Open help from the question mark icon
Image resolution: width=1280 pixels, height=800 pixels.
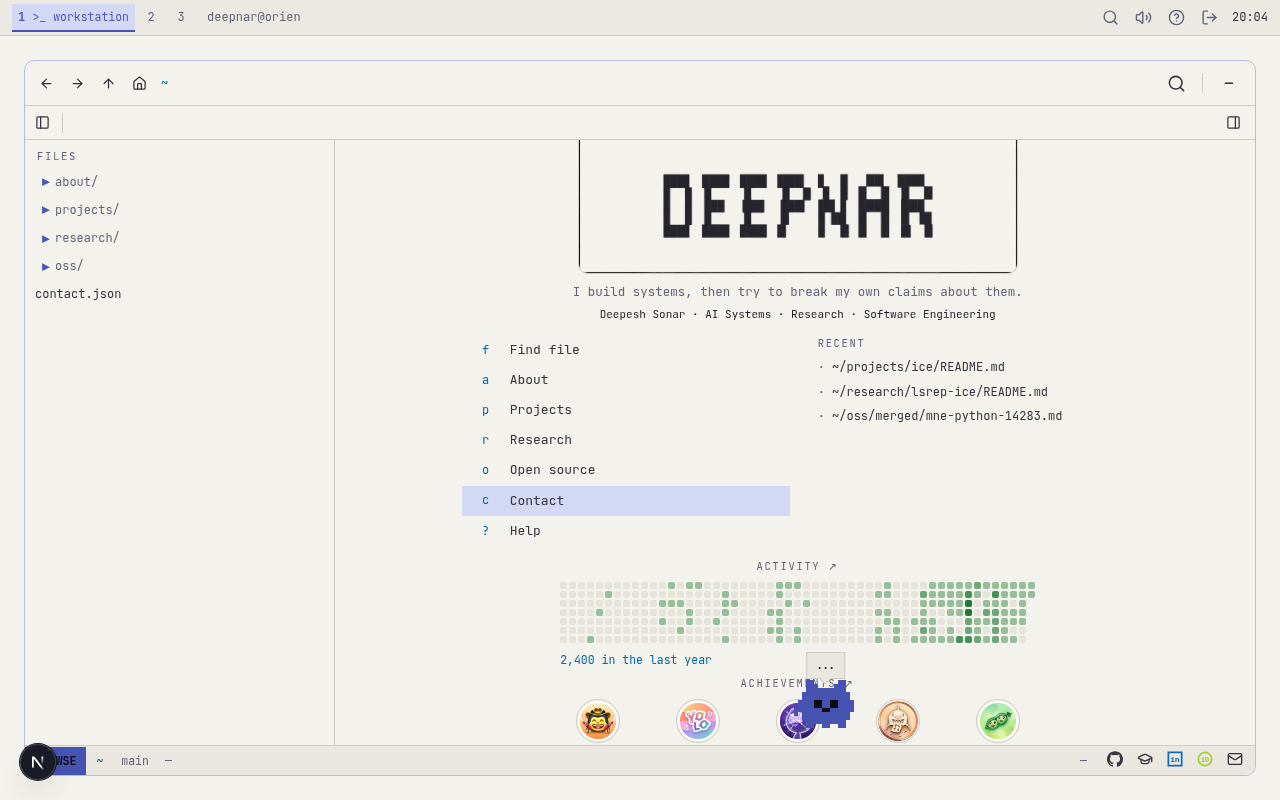point(1176,17)
